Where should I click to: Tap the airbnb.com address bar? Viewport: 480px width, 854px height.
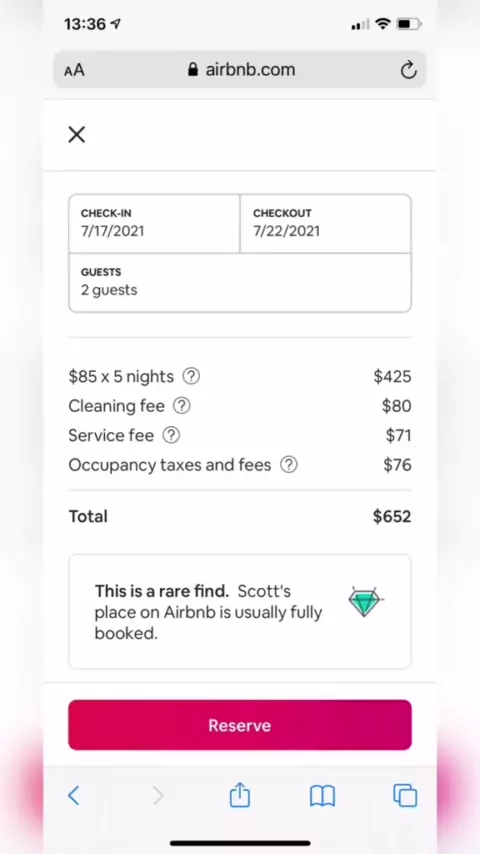[240, 70]
